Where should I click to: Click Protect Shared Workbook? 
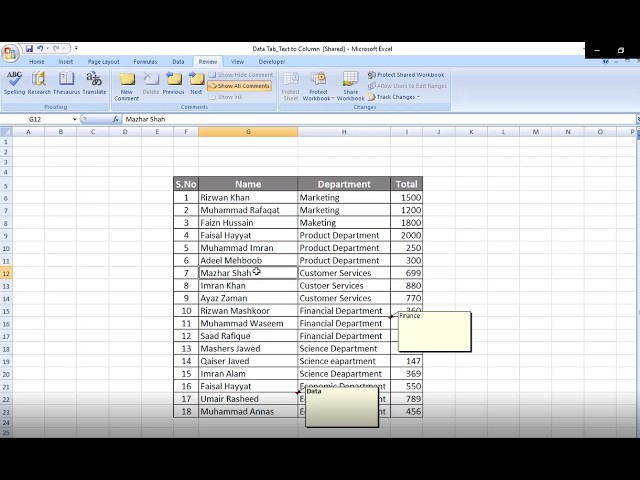point(406,75)
